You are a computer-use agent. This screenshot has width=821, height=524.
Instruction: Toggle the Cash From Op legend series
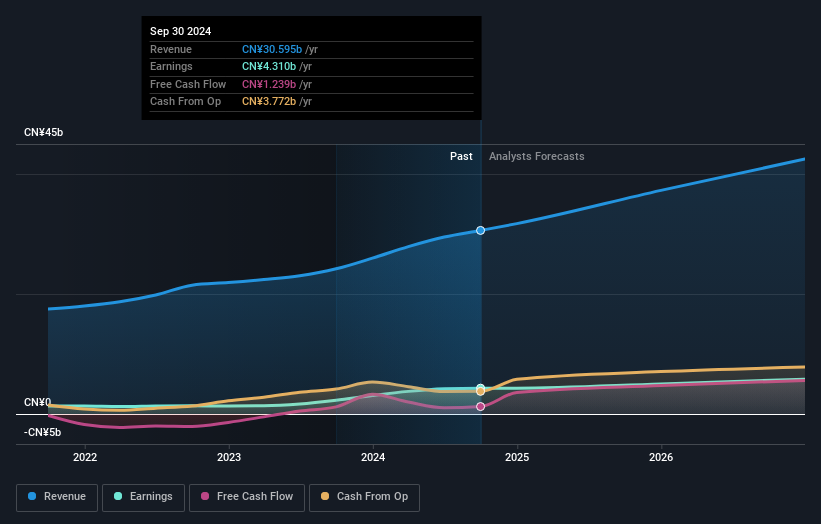(364, 497)
